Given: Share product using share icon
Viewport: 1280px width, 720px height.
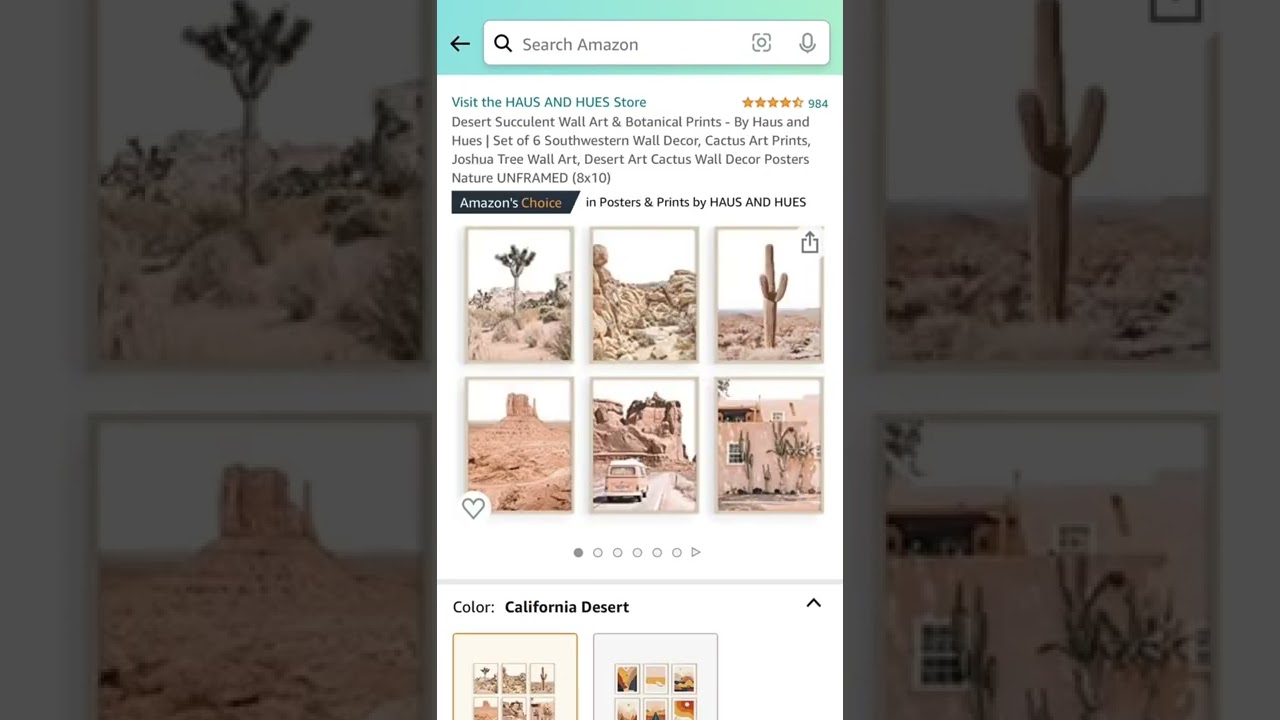Looking at the screenshot, I should point(810,243).
